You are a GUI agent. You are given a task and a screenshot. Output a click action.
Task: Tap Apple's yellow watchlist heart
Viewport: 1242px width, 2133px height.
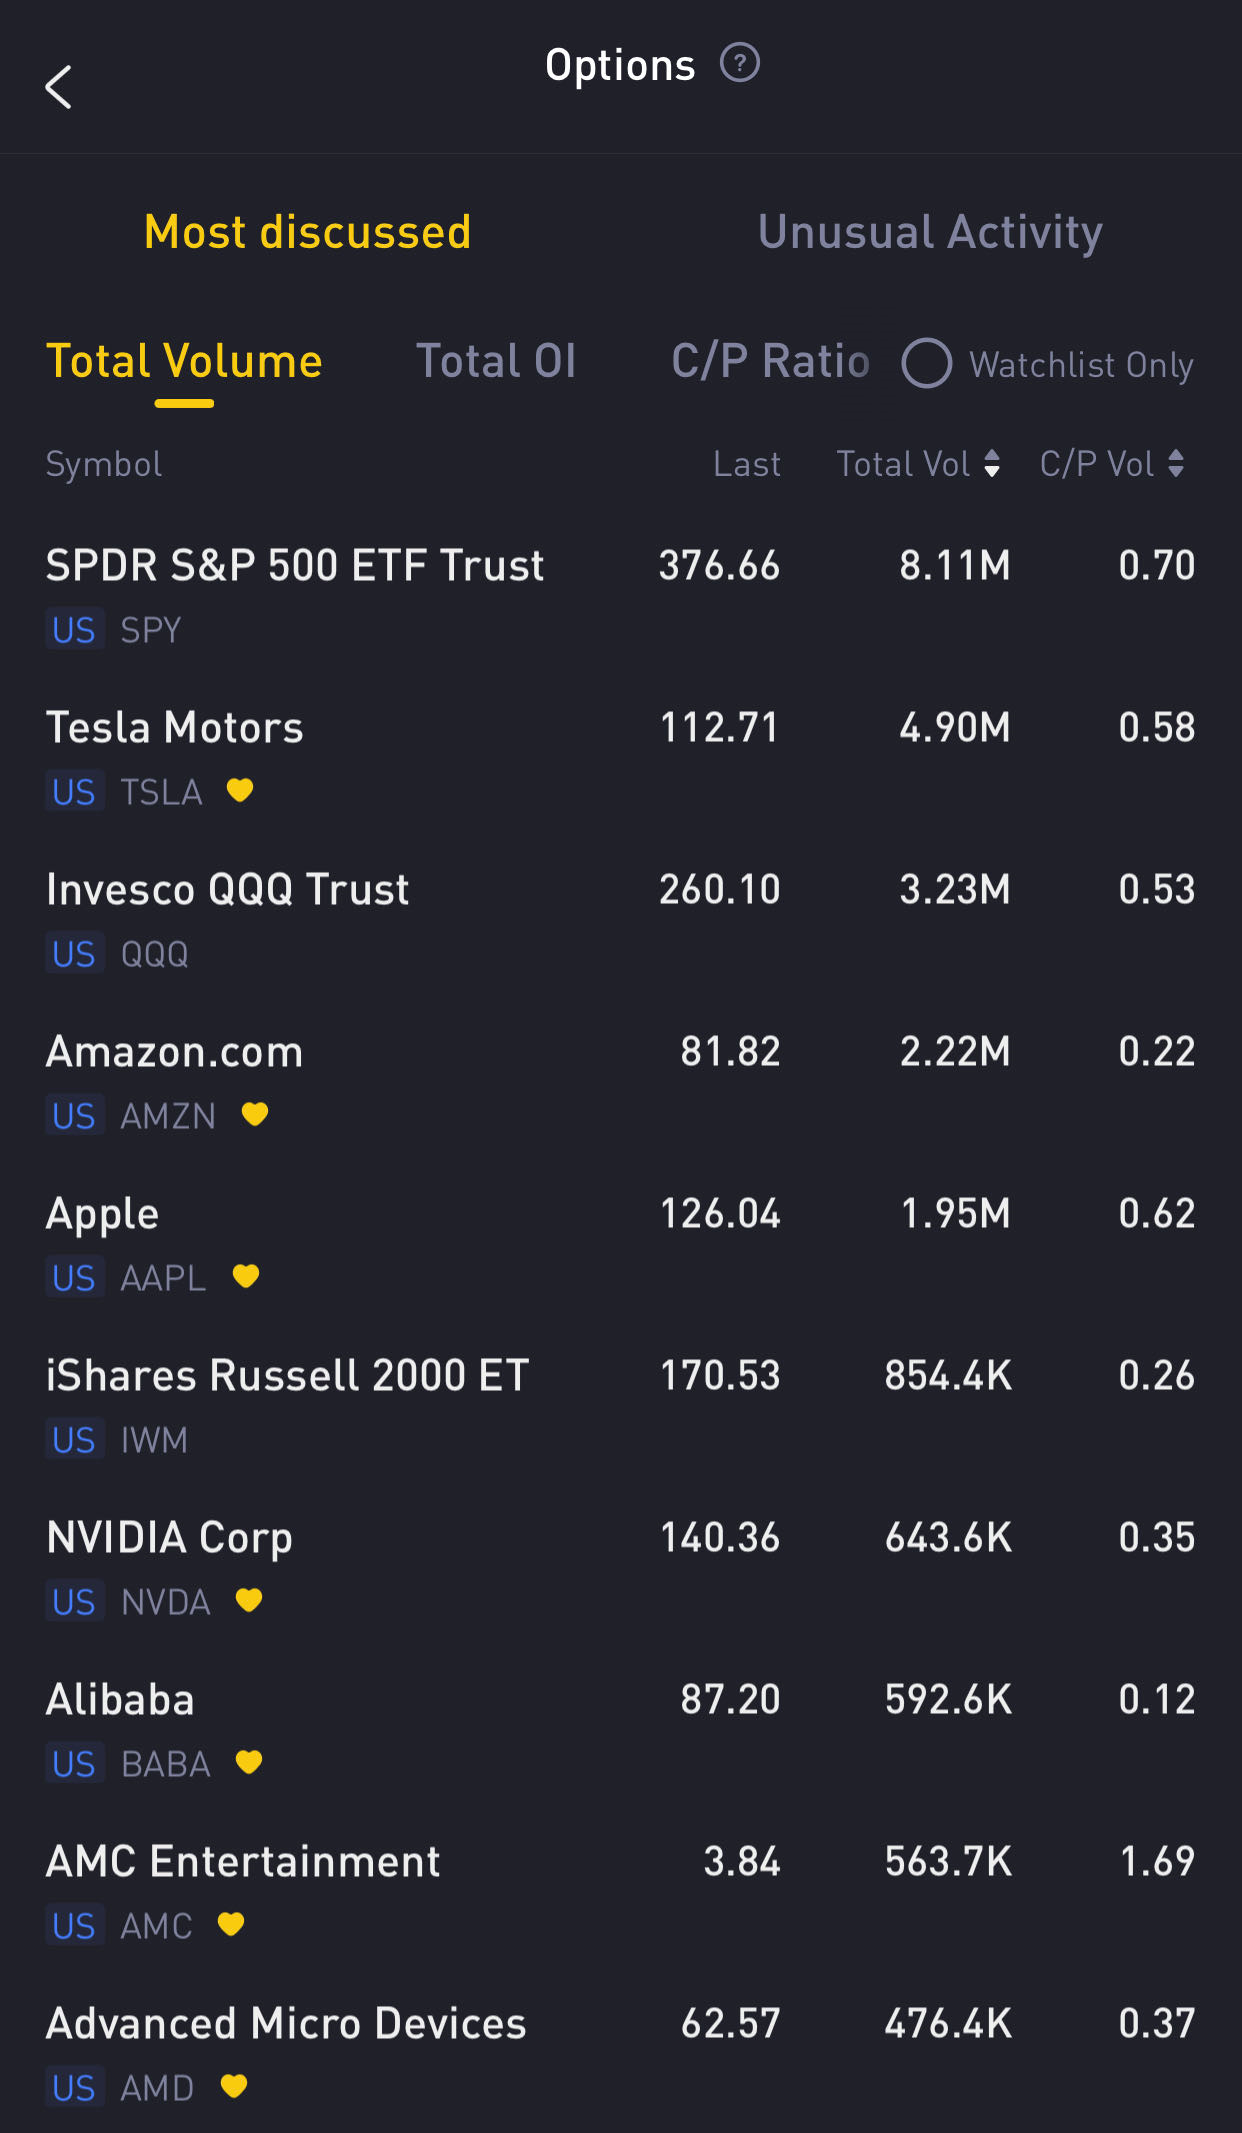[246, 1277]
